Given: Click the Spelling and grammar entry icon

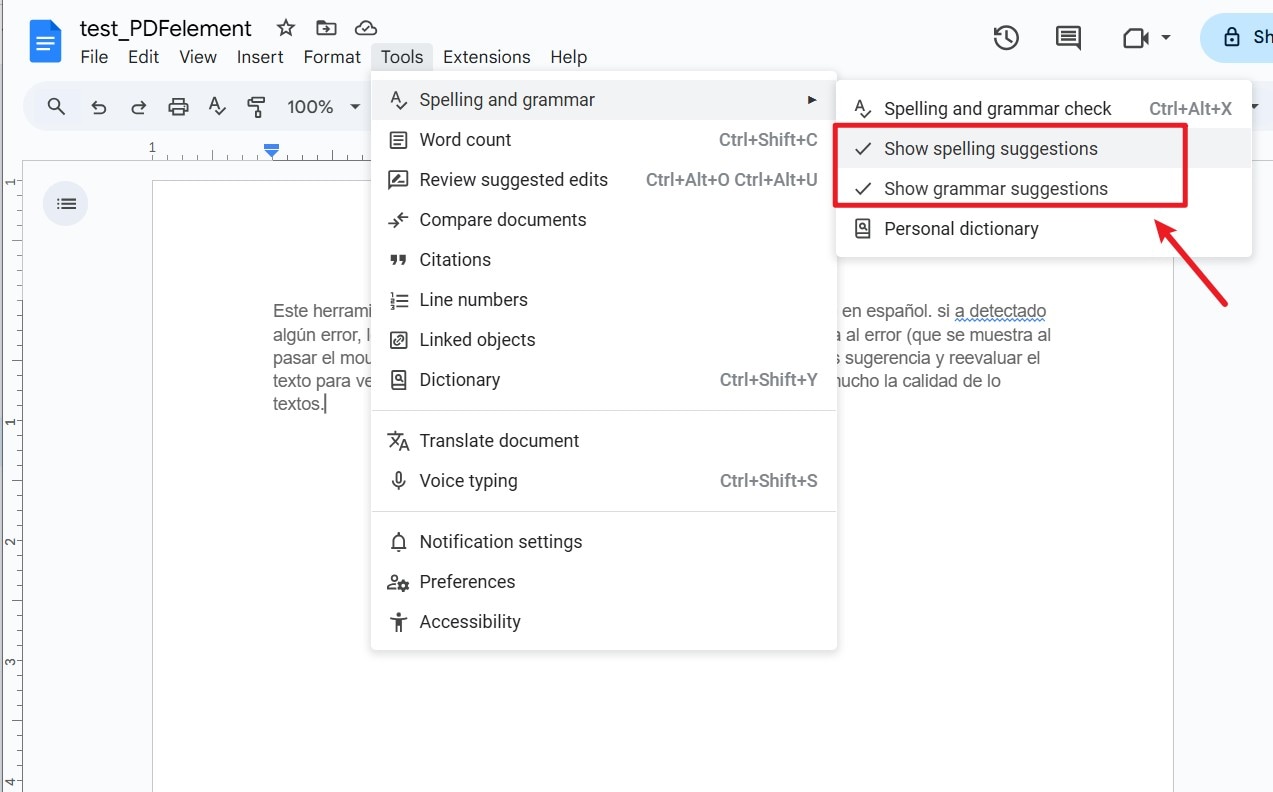Looking at the screenshot, I should (398, 100).
